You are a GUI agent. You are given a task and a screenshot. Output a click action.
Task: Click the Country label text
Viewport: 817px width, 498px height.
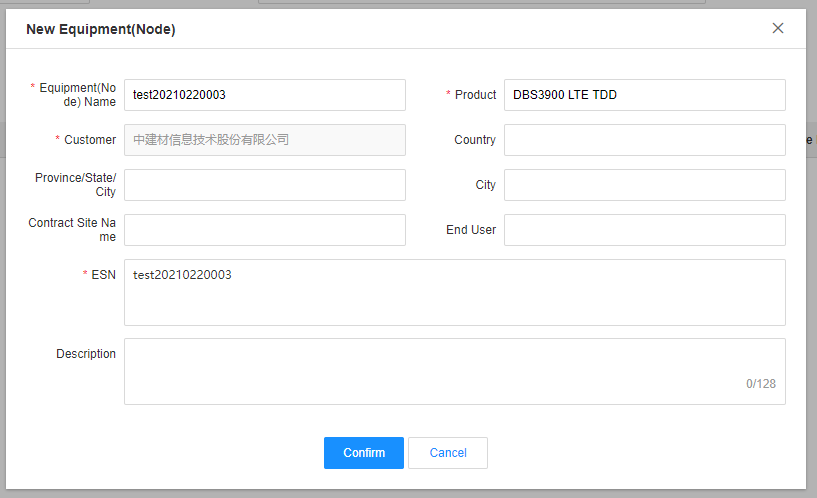pyautogui.click(x=475, y=140)
